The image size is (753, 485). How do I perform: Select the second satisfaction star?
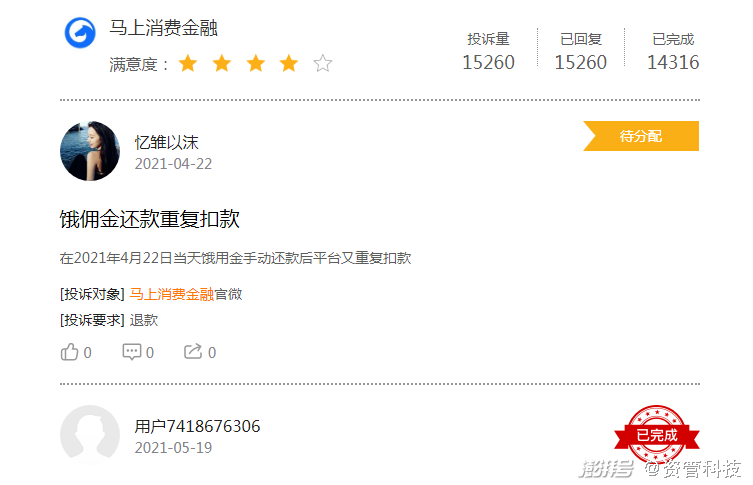click(x=222, y=63)
